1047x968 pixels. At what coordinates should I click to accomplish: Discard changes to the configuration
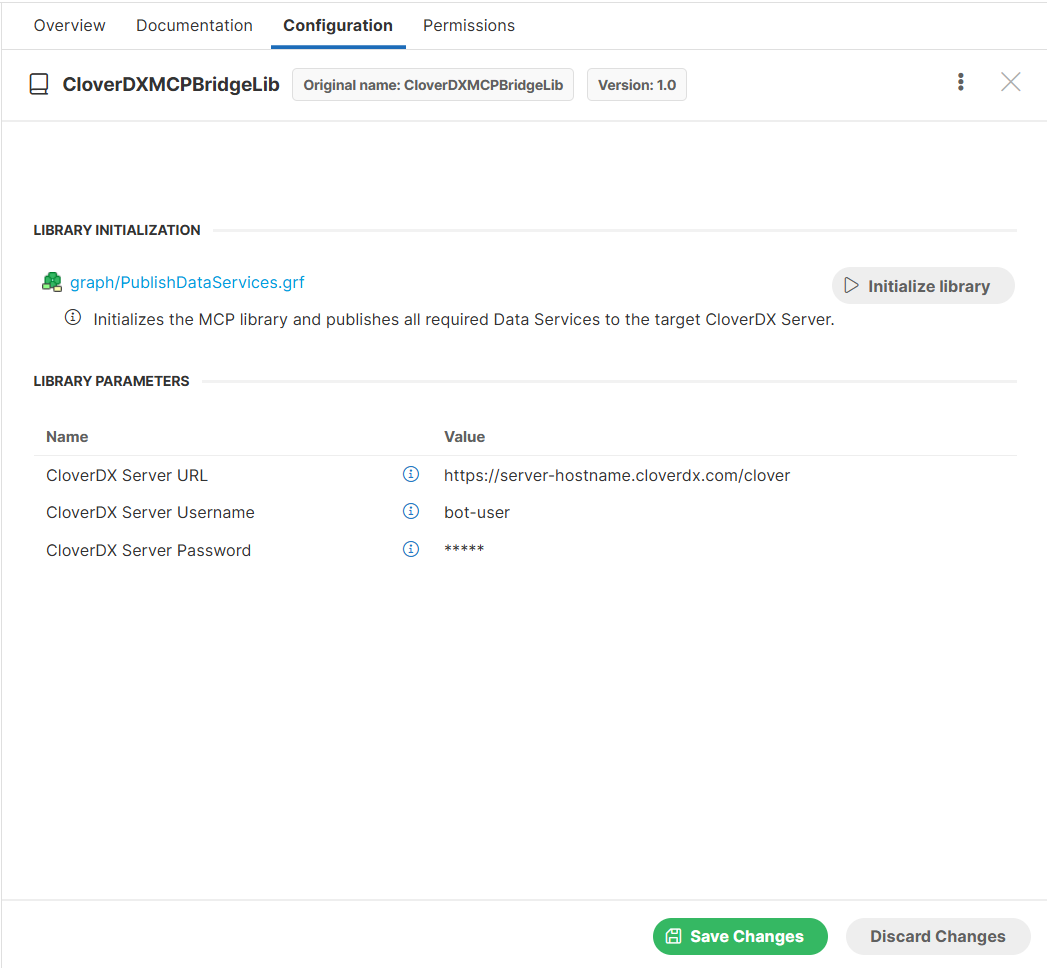click(x=937, y=936)
